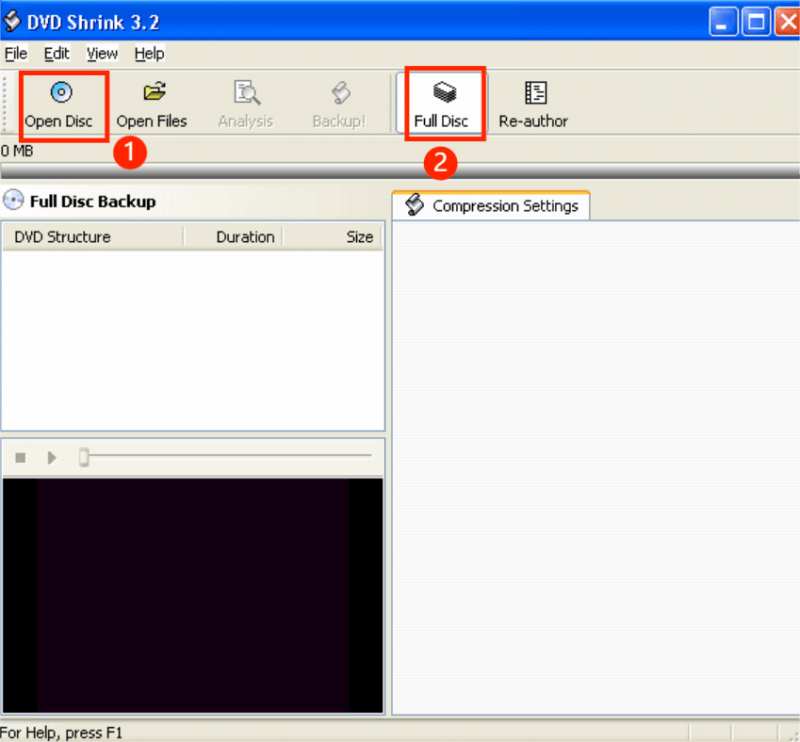Close the DVD Shrink window
The width and height of the screenshot is (800, 742).
[787, 22]
